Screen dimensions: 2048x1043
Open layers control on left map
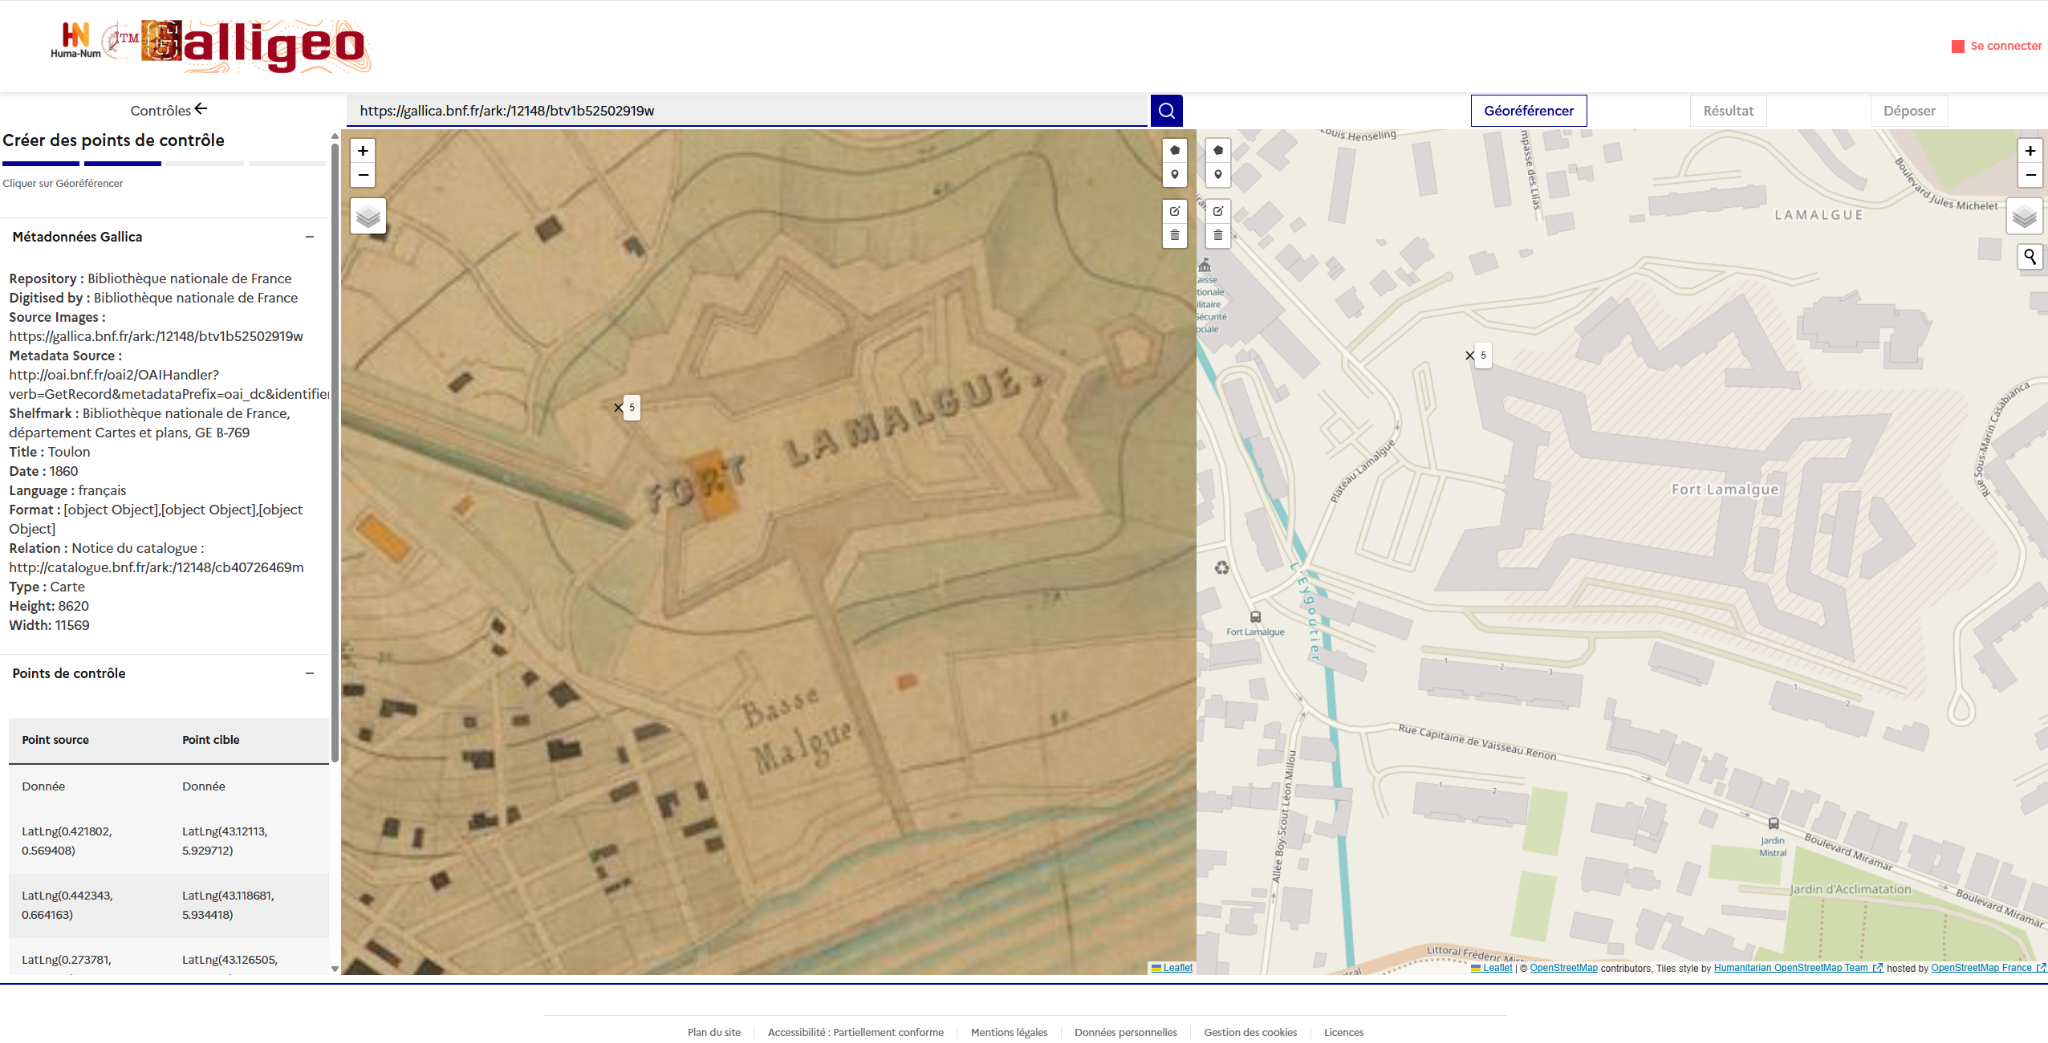368,216
